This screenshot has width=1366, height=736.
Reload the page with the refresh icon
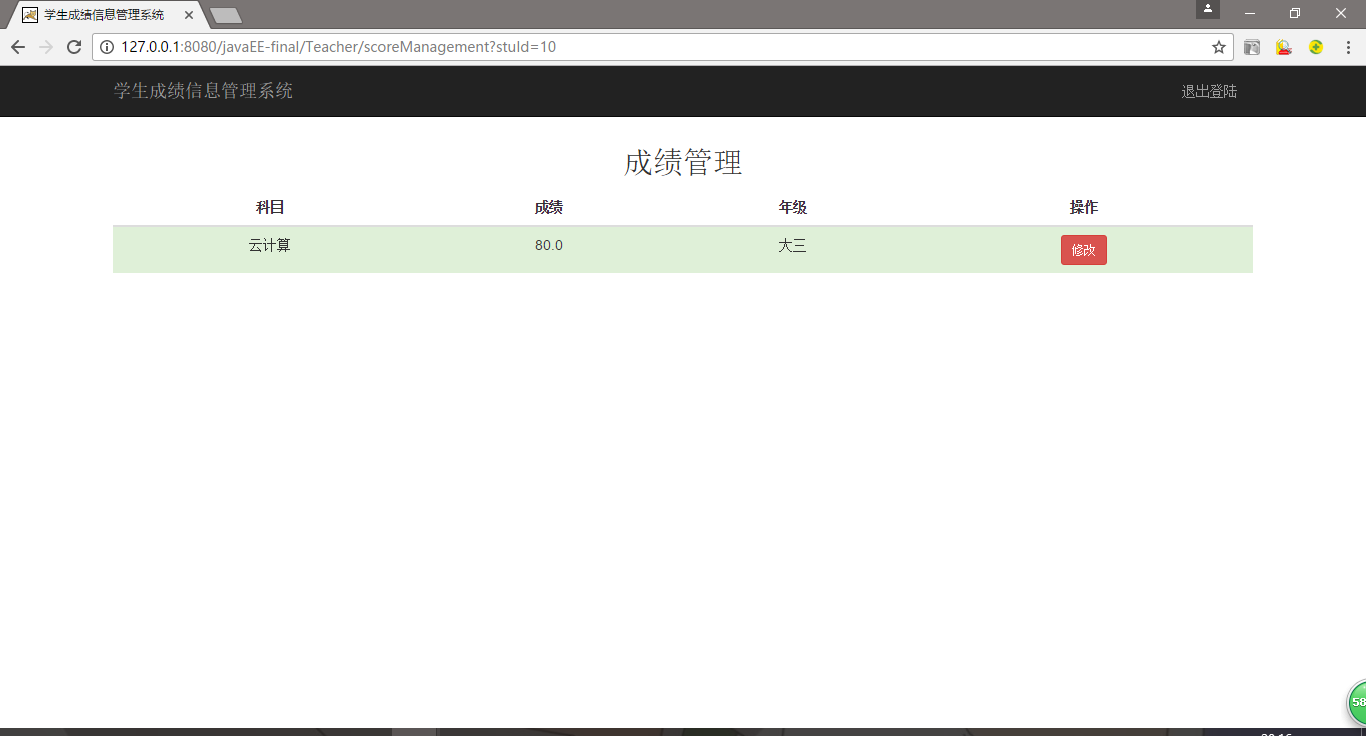[x=73, y=47]
